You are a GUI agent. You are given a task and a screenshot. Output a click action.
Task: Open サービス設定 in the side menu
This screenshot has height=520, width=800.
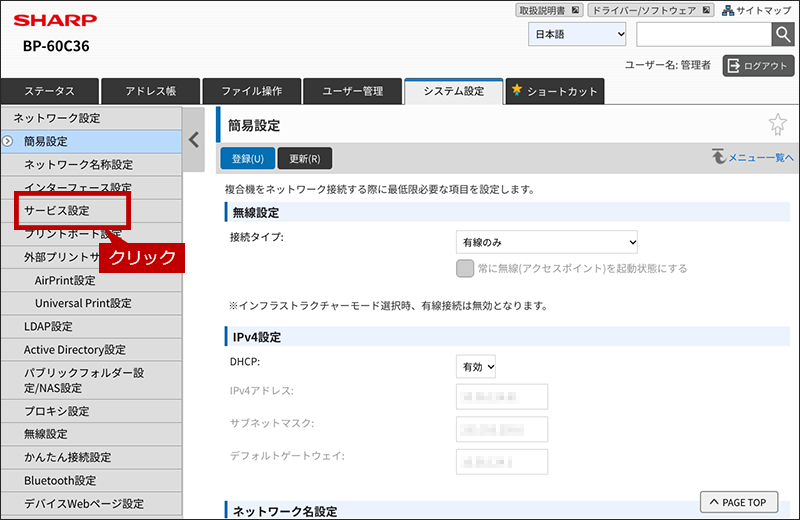pos(91,211)
